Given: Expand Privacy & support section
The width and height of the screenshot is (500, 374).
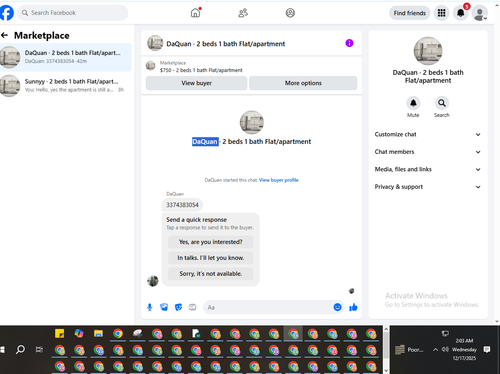Looking at the screenshot, I should (x=428, y=187).
